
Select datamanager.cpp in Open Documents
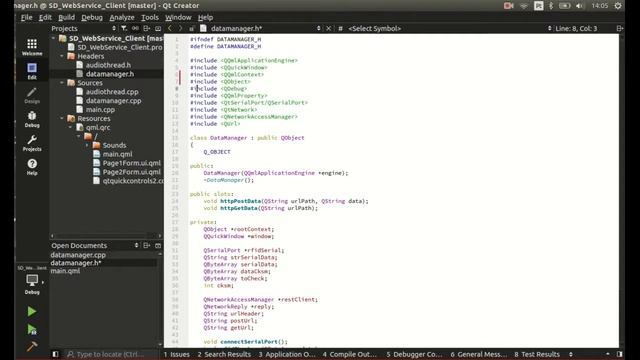click(x=78, y=255)
